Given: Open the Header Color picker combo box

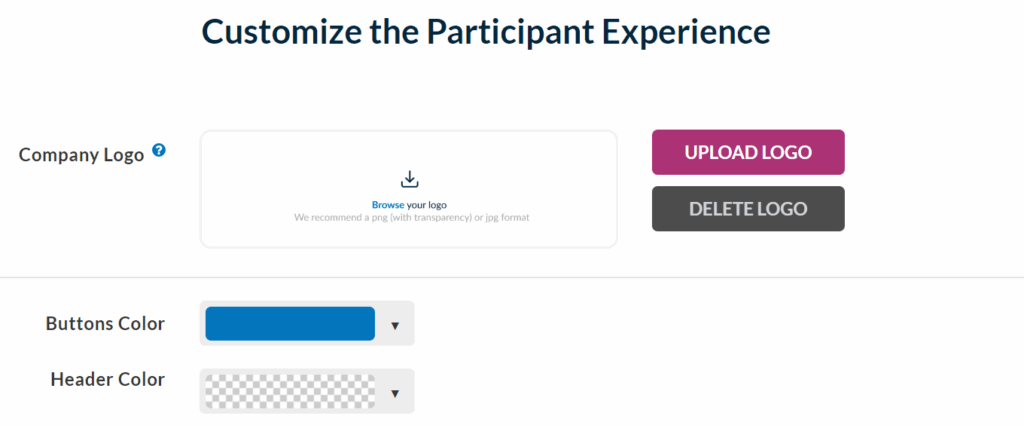Looking at the screenshot, I should pyautogui.click(x=307, y=392).
